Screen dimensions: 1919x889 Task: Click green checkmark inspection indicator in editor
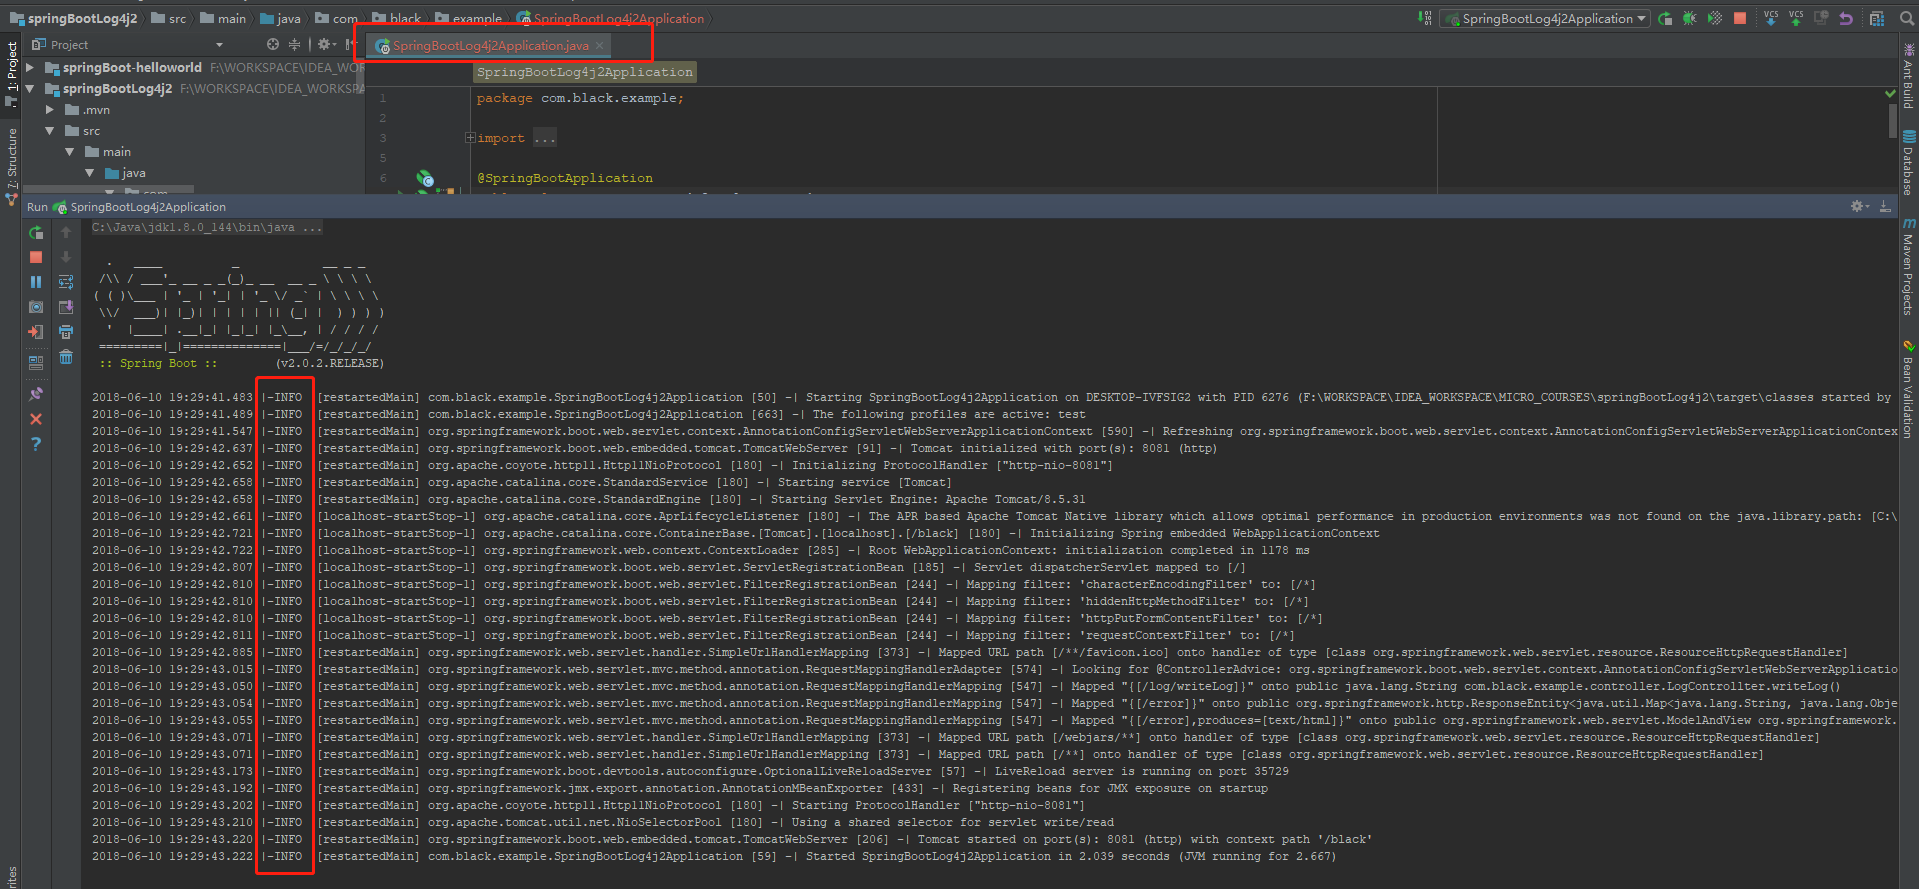coord(1890,93)
